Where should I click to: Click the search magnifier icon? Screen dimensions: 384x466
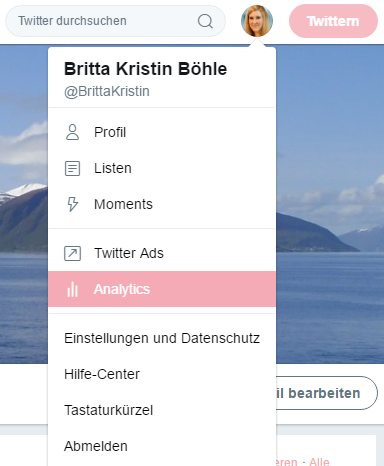point(205,21)
